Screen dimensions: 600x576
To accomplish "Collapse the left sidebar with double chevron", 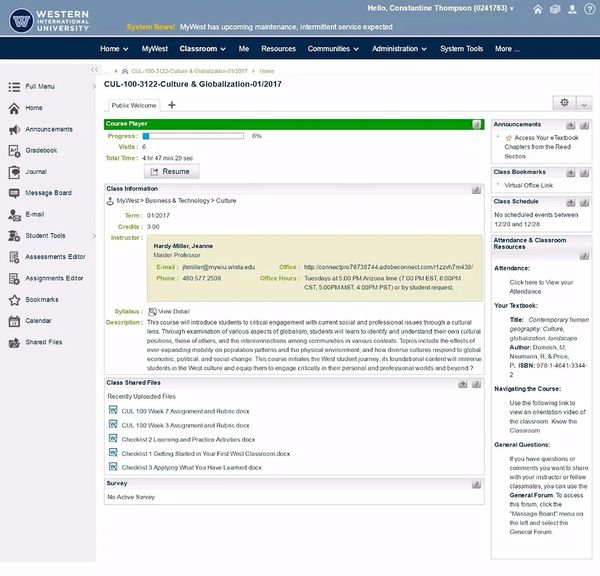I will [93, 70].
